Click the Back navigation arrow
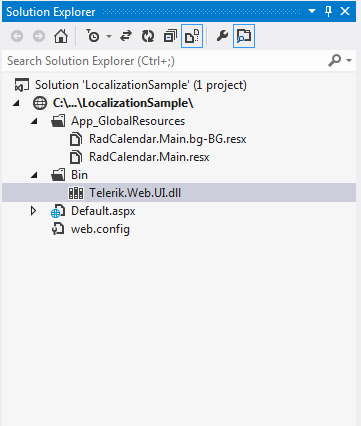The image size is (361, 426). 17,36
